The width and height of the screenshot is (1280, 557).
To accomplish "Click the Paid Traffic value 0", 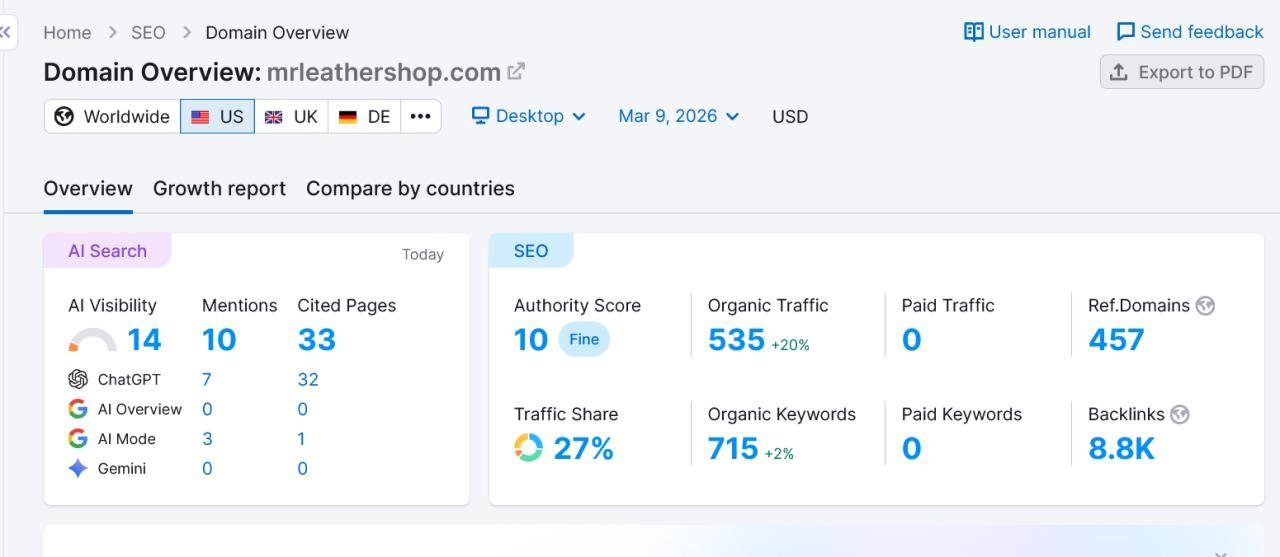I will [x=911, y=340].
